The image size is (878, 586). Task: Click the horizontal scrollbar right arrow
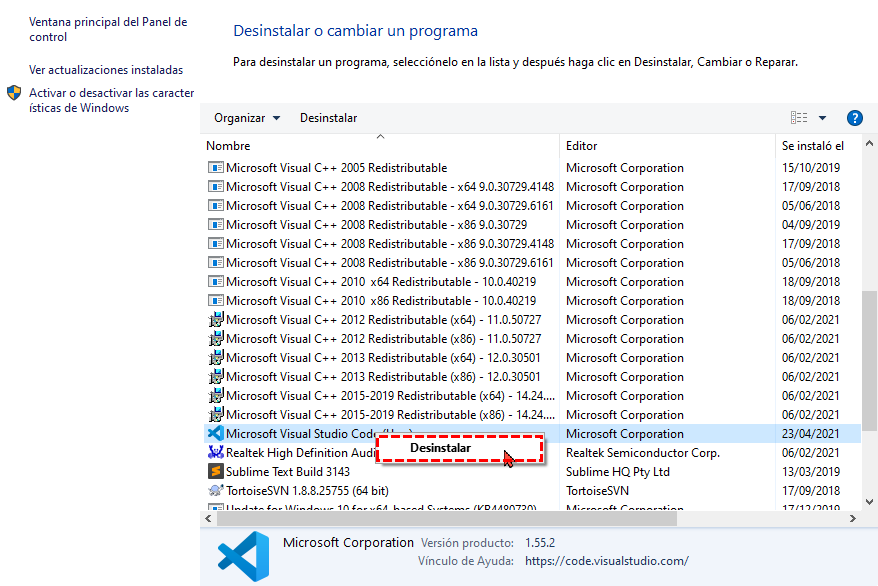(852, 519)
